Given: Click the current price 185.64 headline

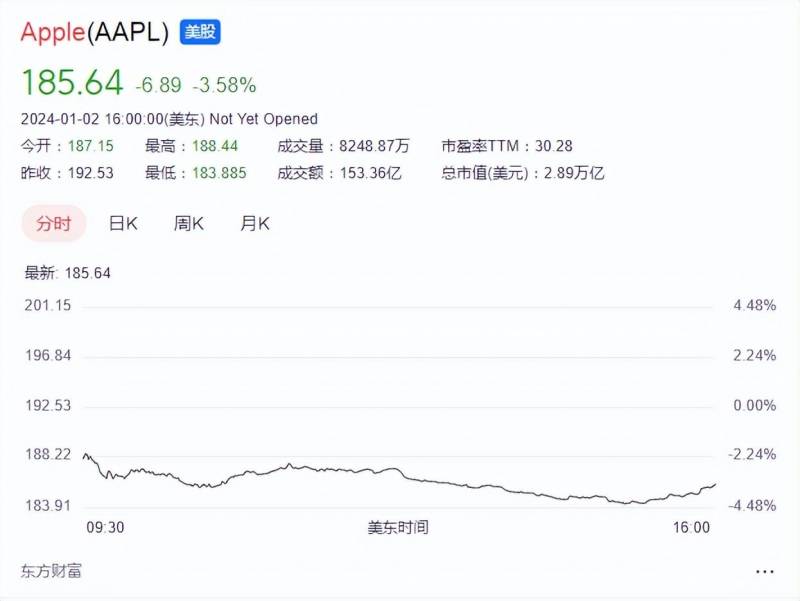Looking at the screenshot, I should coord(72,82).
